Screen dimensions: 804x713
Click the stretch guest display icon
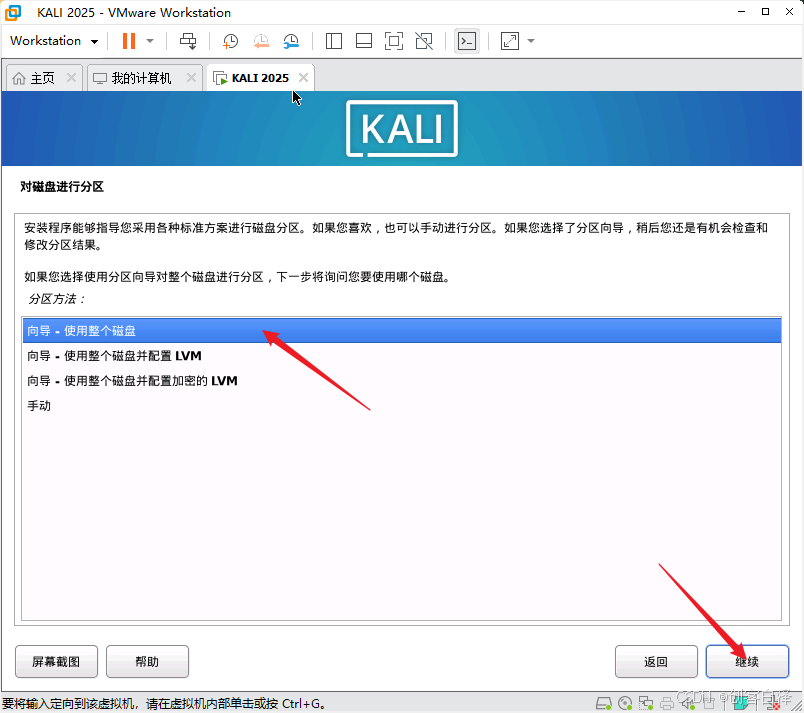tap(510, 41)
